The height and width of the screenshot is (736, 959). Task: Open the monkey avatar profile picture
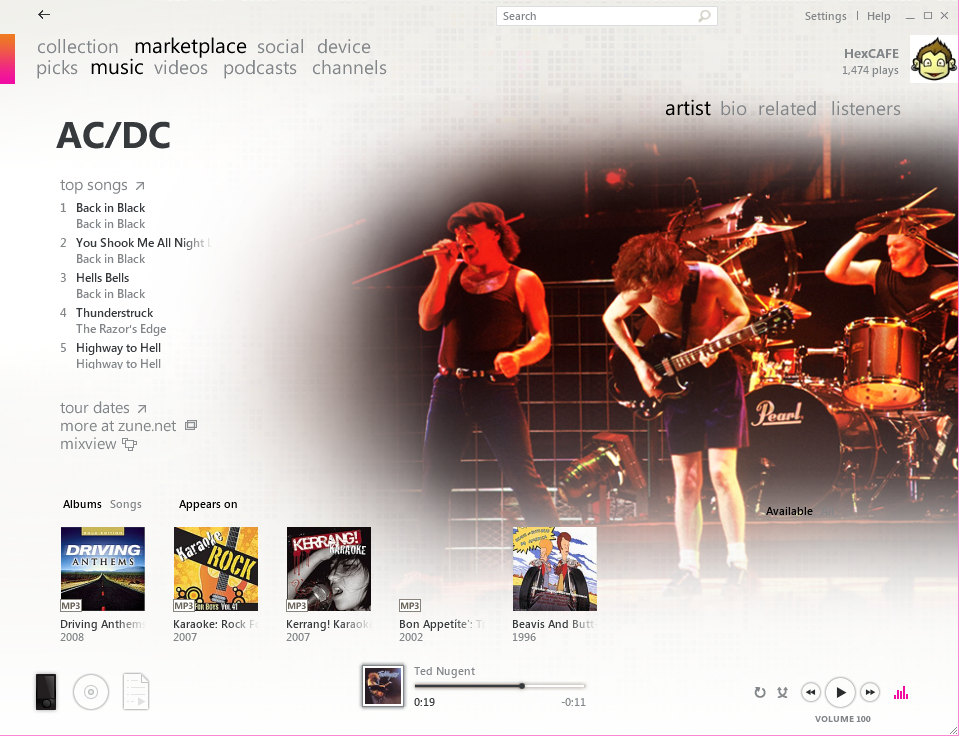click(933, 59)
